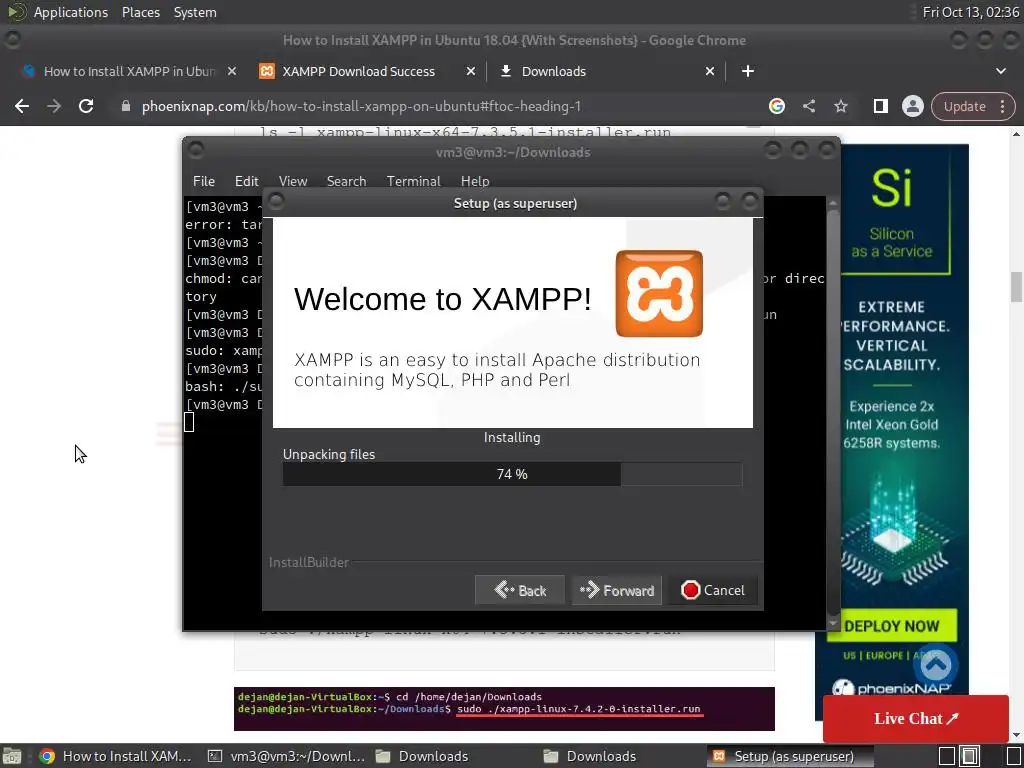
Task: Click the Live Chat button
Action: click(x=916, y=718)
